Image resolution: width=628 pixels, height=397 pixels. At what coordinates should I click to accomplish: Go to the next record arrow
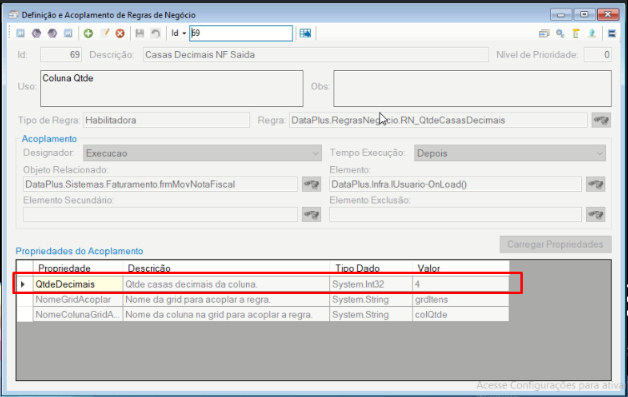pyautogui.click(x=52, y=33)
